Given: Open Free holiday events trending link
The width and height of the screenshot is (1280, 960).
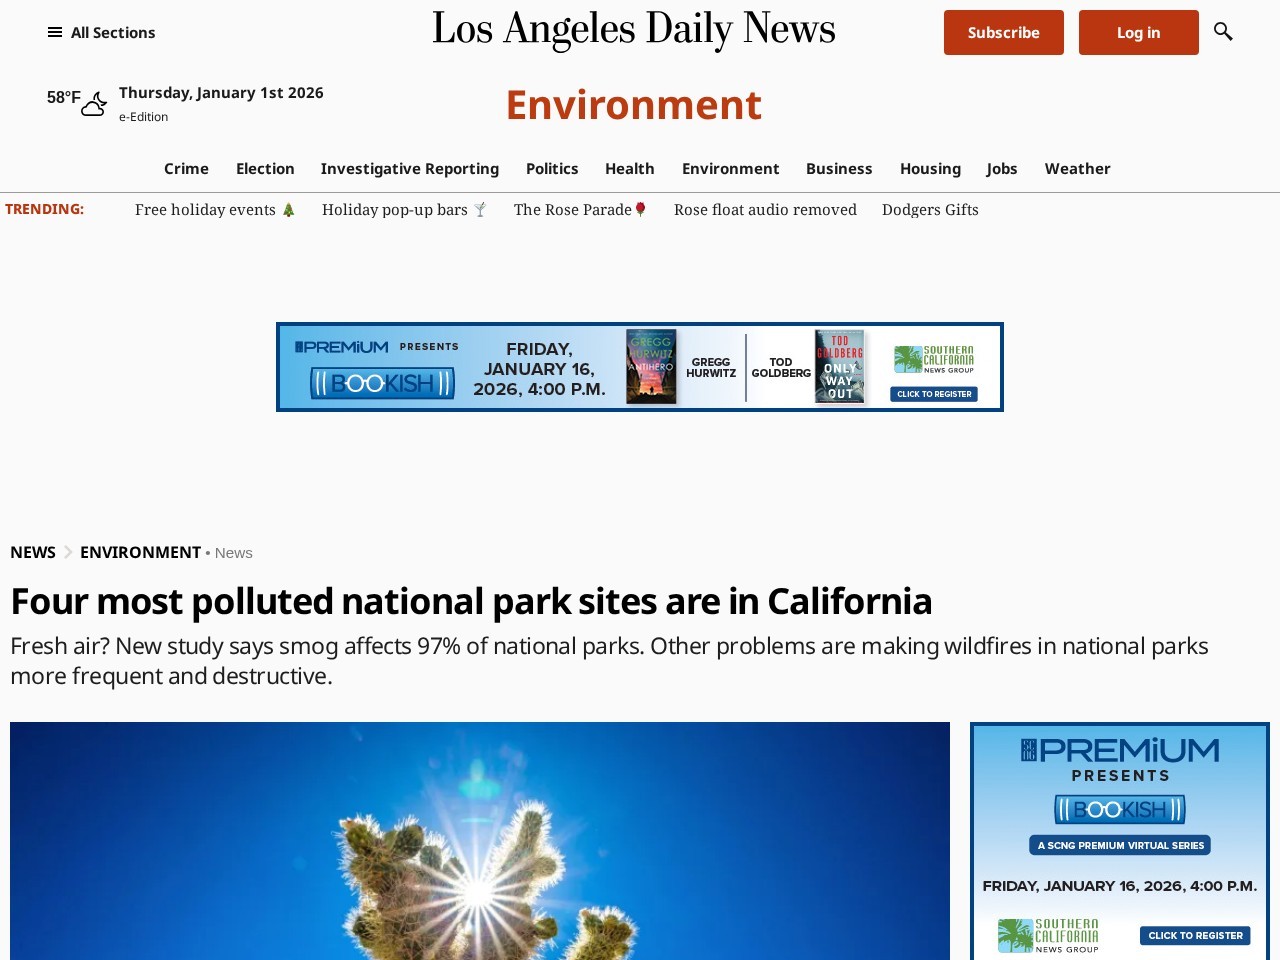Looking at the screenshot, I should tap(214, 210).
